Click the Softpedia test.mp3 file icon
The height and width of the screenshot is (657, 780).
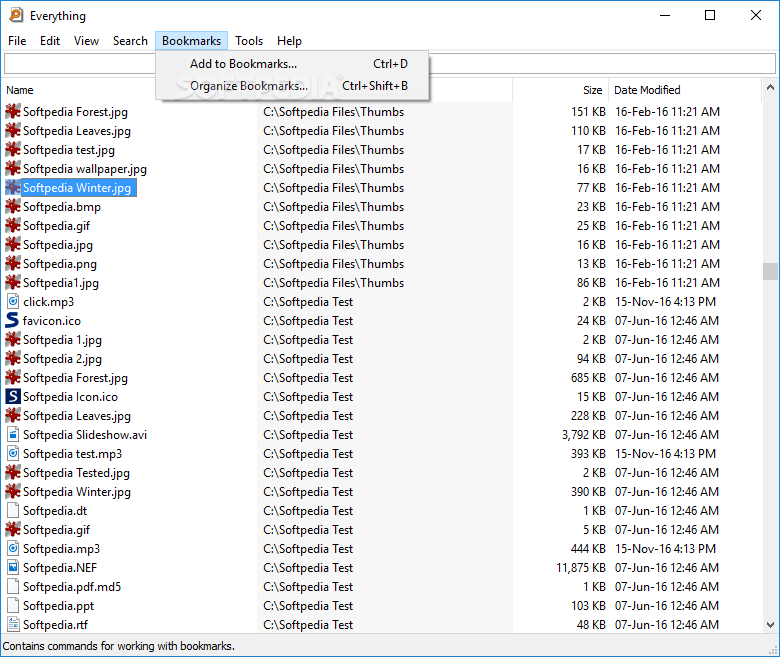coord(13,453)
